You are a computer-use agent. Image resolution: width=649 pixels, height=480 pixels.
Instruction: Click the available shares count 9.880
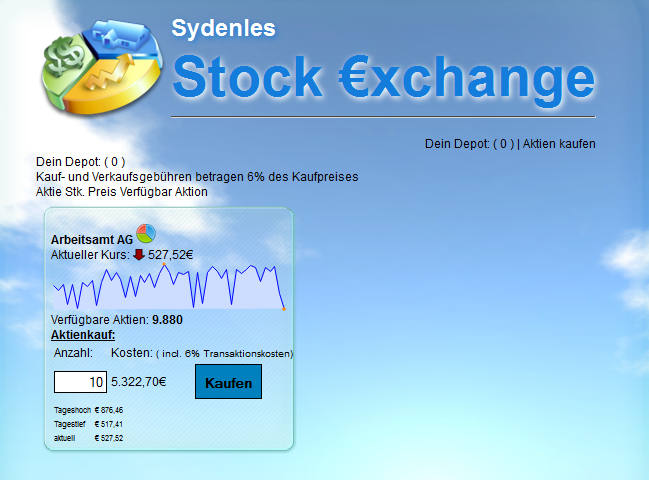click(x=166, y=320)
